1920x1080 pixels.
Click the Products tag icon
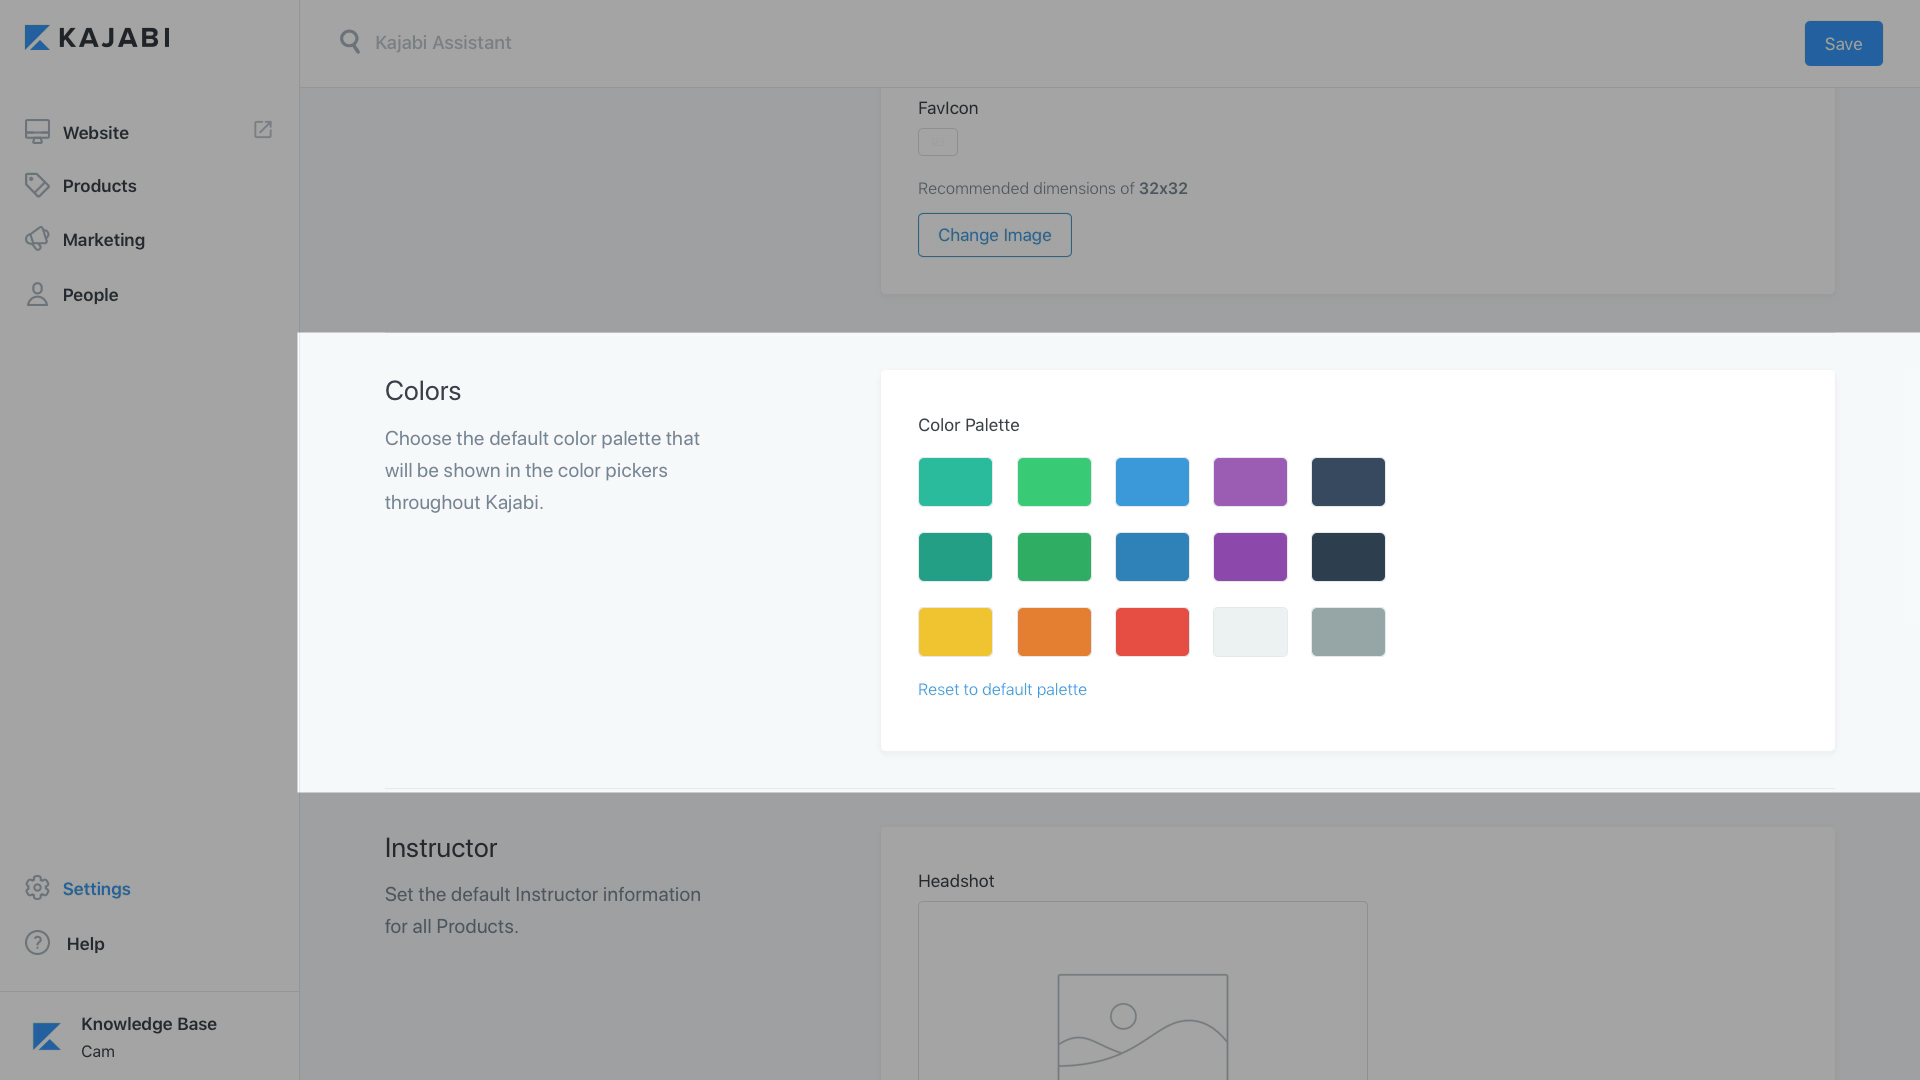pos(37,185)
